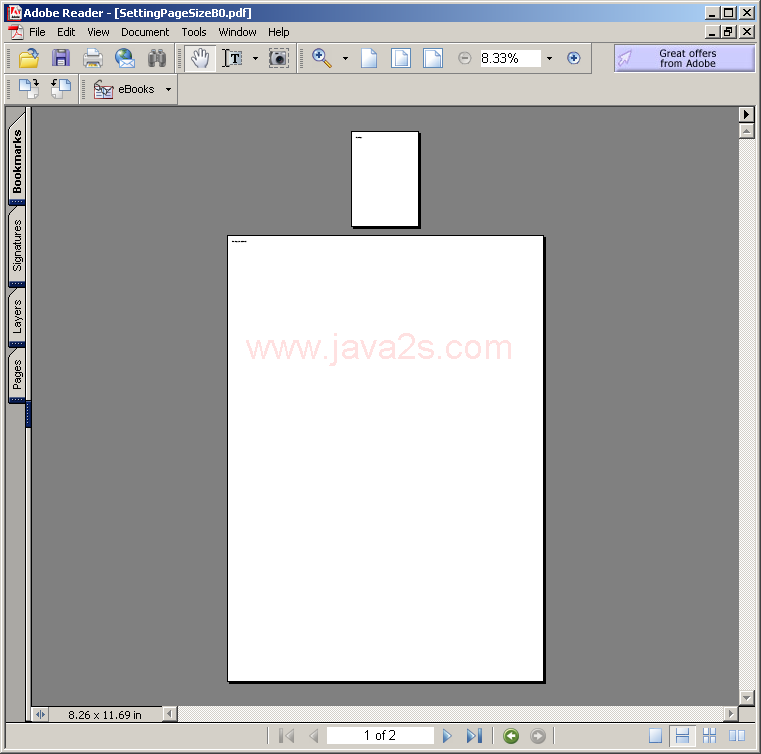Go to the first page
Viewport: 761px width, 754px height.
pyautogui.click(x=286, y=736)
